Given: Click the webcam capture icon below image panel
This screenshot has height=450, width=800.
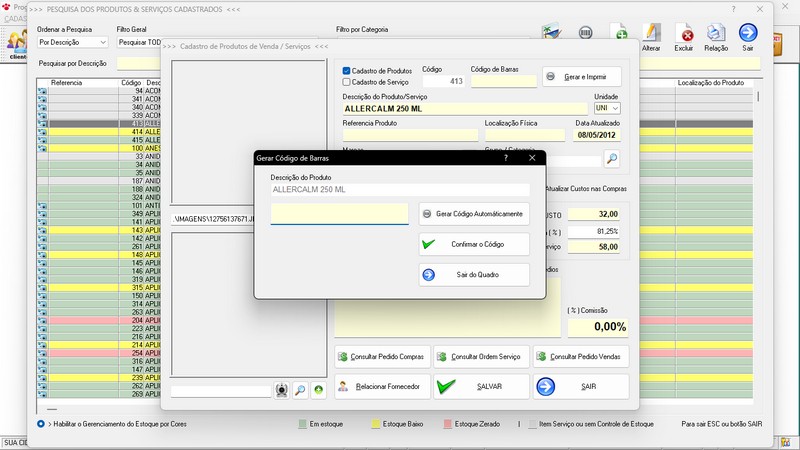Looking at the screenshot, I should (282, 390).
